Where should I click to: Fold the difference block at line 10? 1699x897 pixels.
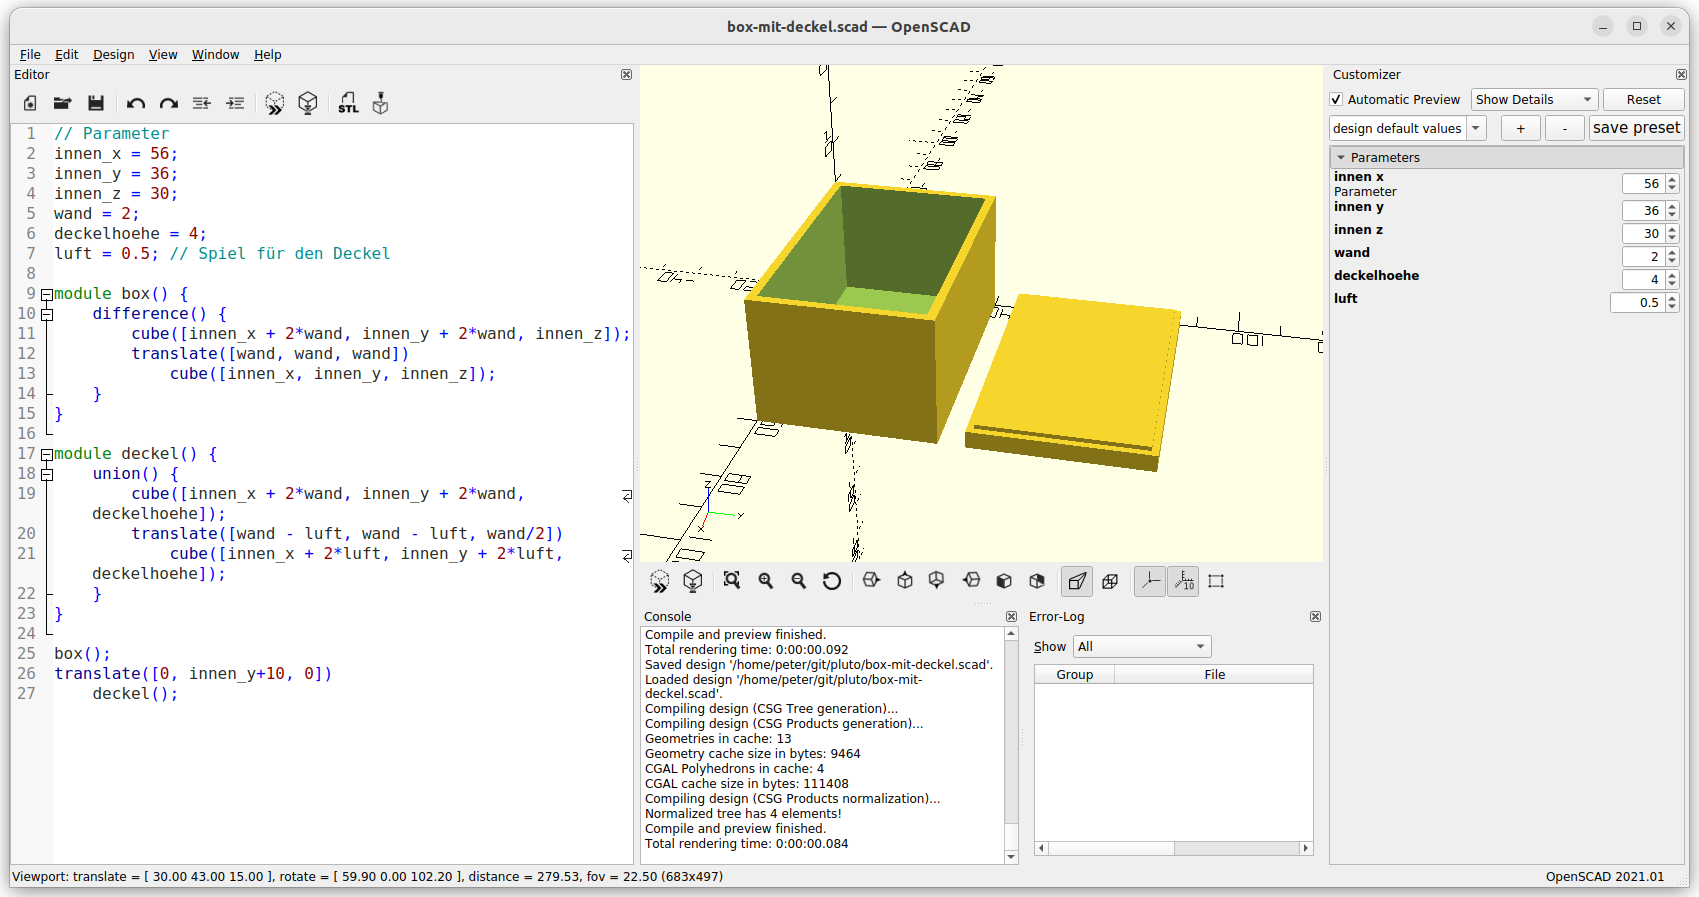pos(46,314)
